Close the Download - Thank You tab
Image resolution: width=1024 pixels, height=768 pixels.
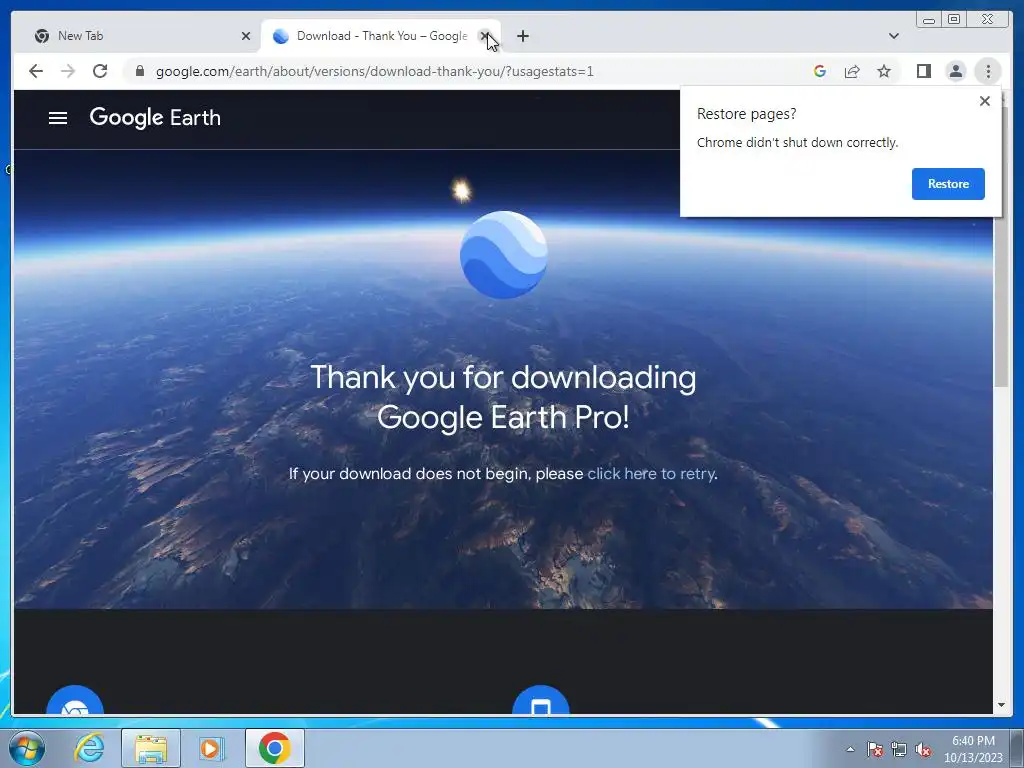pos(484,36)
